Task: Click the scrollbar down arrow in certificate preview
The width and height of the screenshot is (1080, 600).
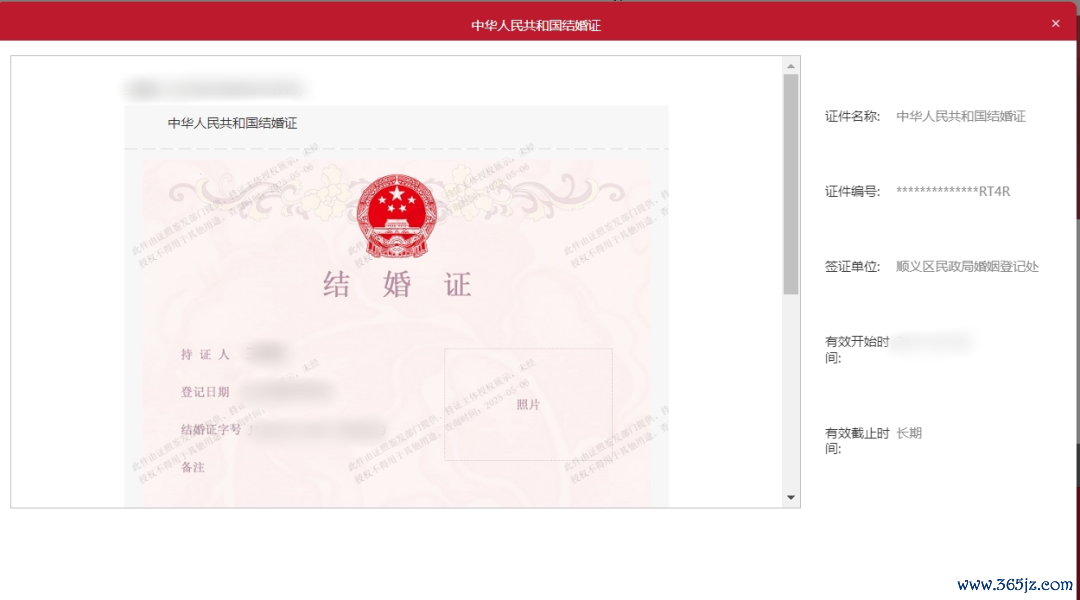Action: (791, 497)
